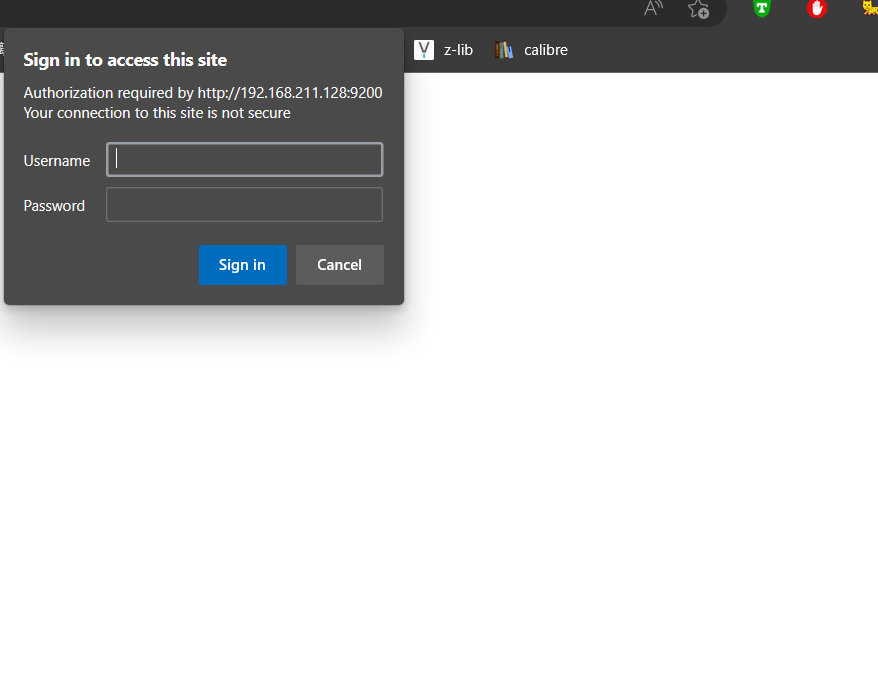Open the calibre bookmark
Screen dimensions: 878x678
531,50
